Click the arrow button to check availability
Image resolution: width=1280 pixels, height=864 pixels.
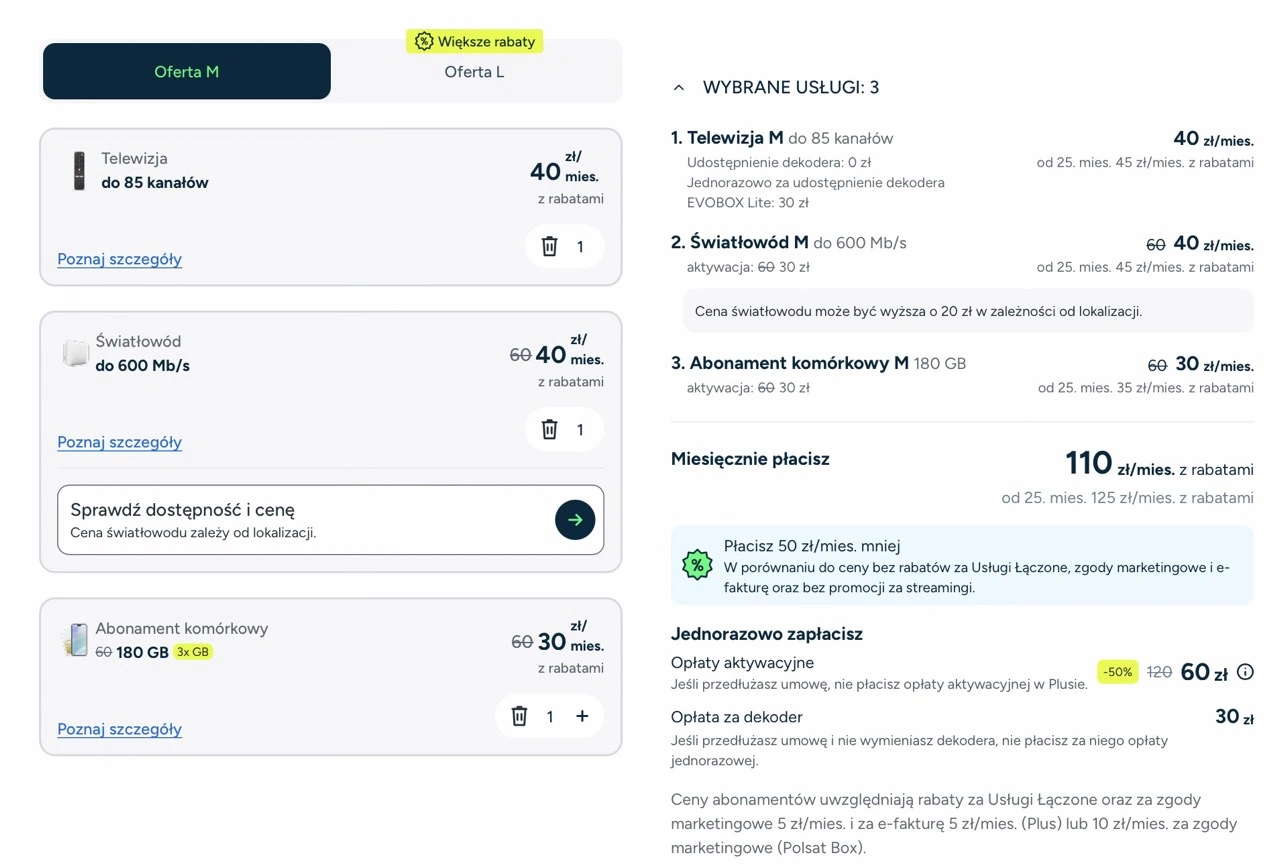pyautogui.click(x=575, y=520)
